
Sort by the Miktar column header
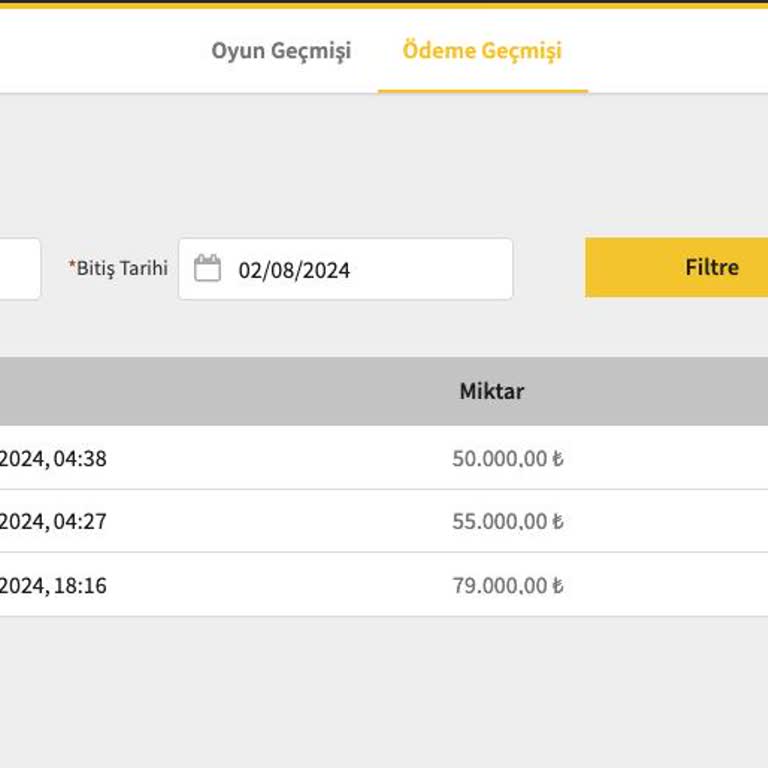coord(491,391)
